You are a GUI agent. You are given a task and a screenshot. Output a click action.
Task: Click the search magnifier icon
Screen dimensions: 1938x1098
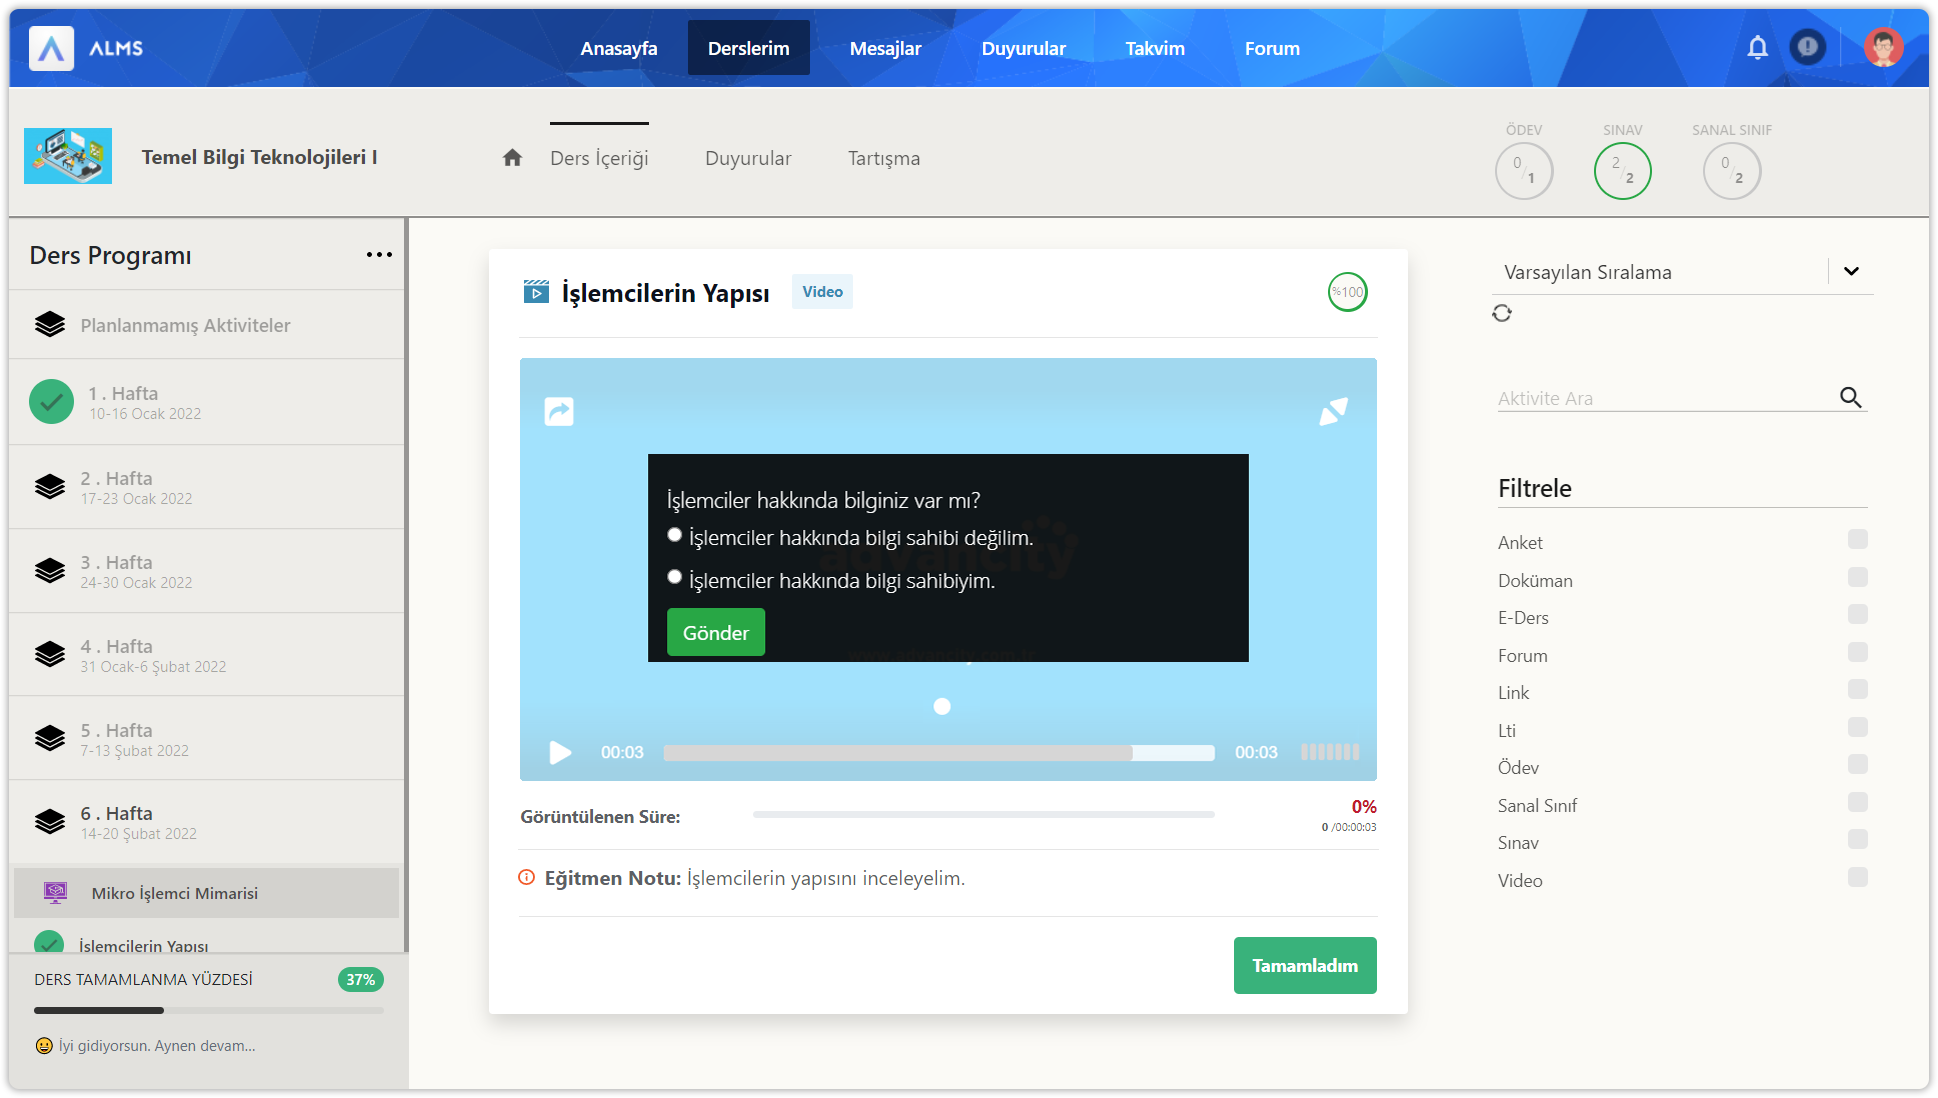[1850, 397]
